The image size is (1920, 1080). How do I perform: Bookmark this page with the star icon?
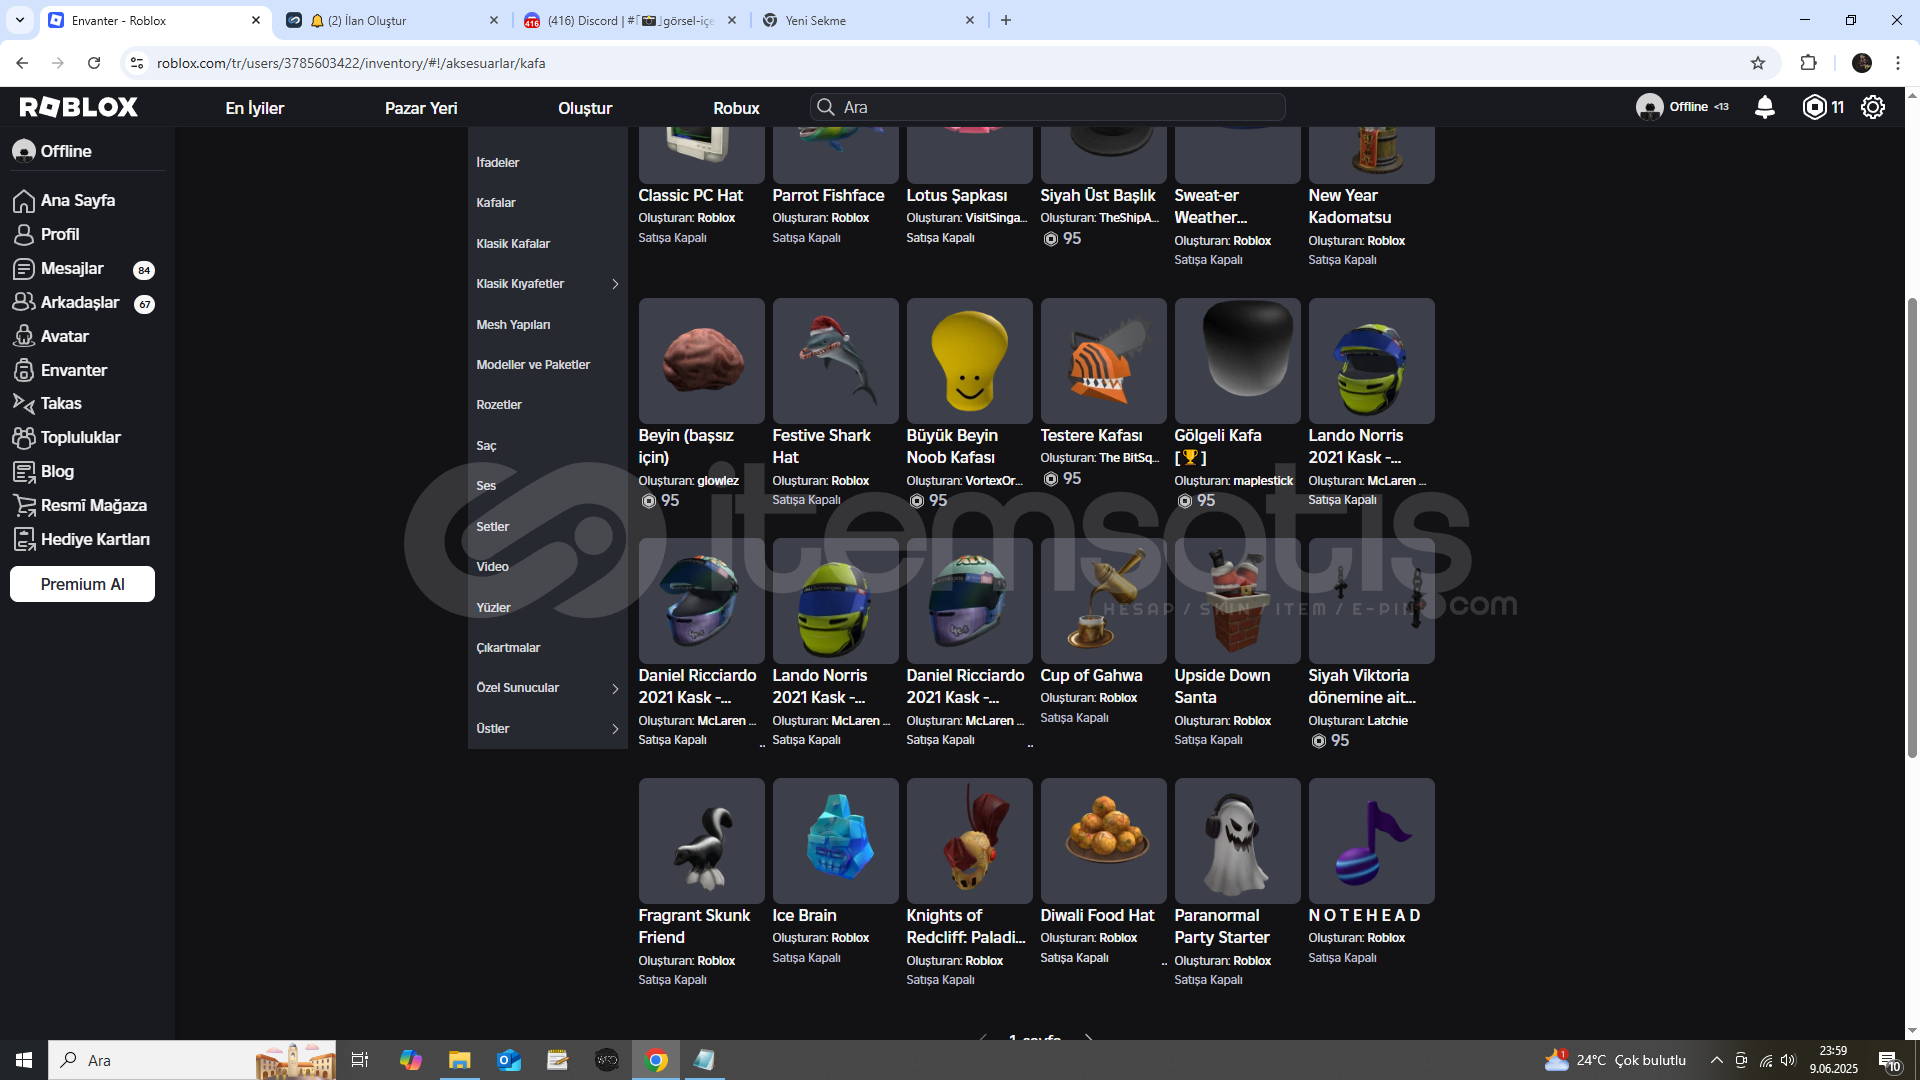(1758, 63)
